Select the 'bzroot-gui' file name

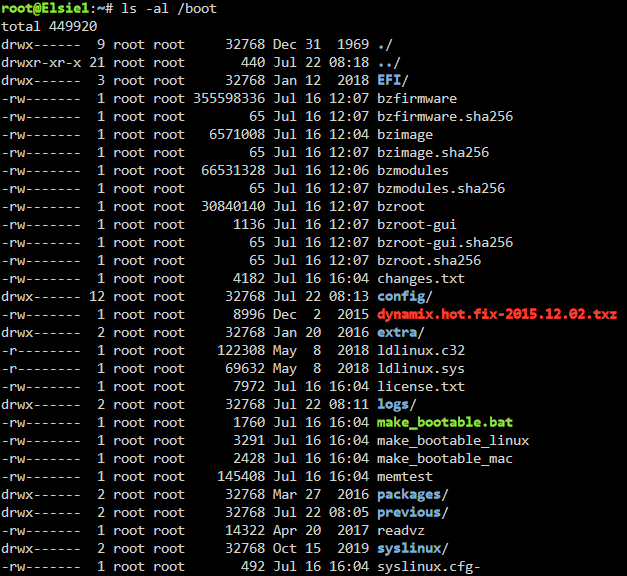tap(417, 224)
